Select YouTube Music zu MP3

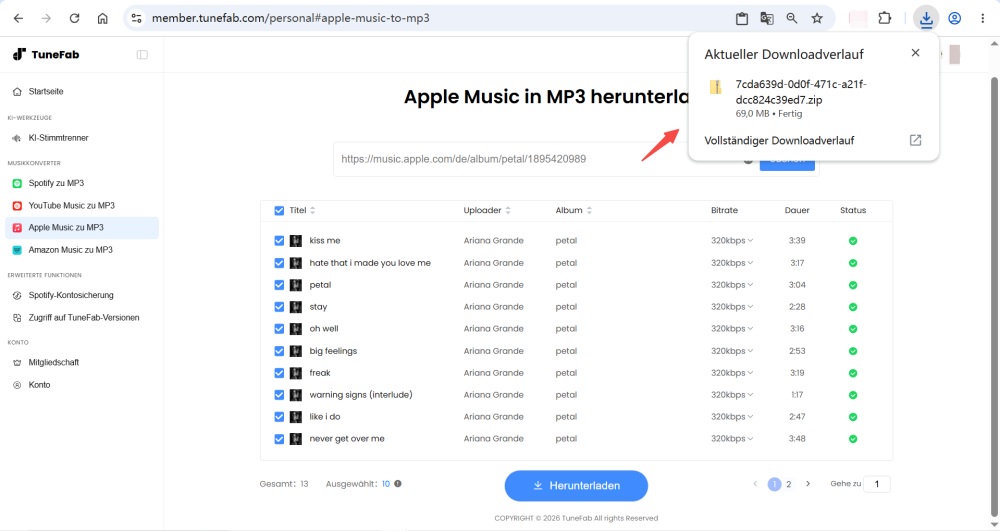click(82, 206)
